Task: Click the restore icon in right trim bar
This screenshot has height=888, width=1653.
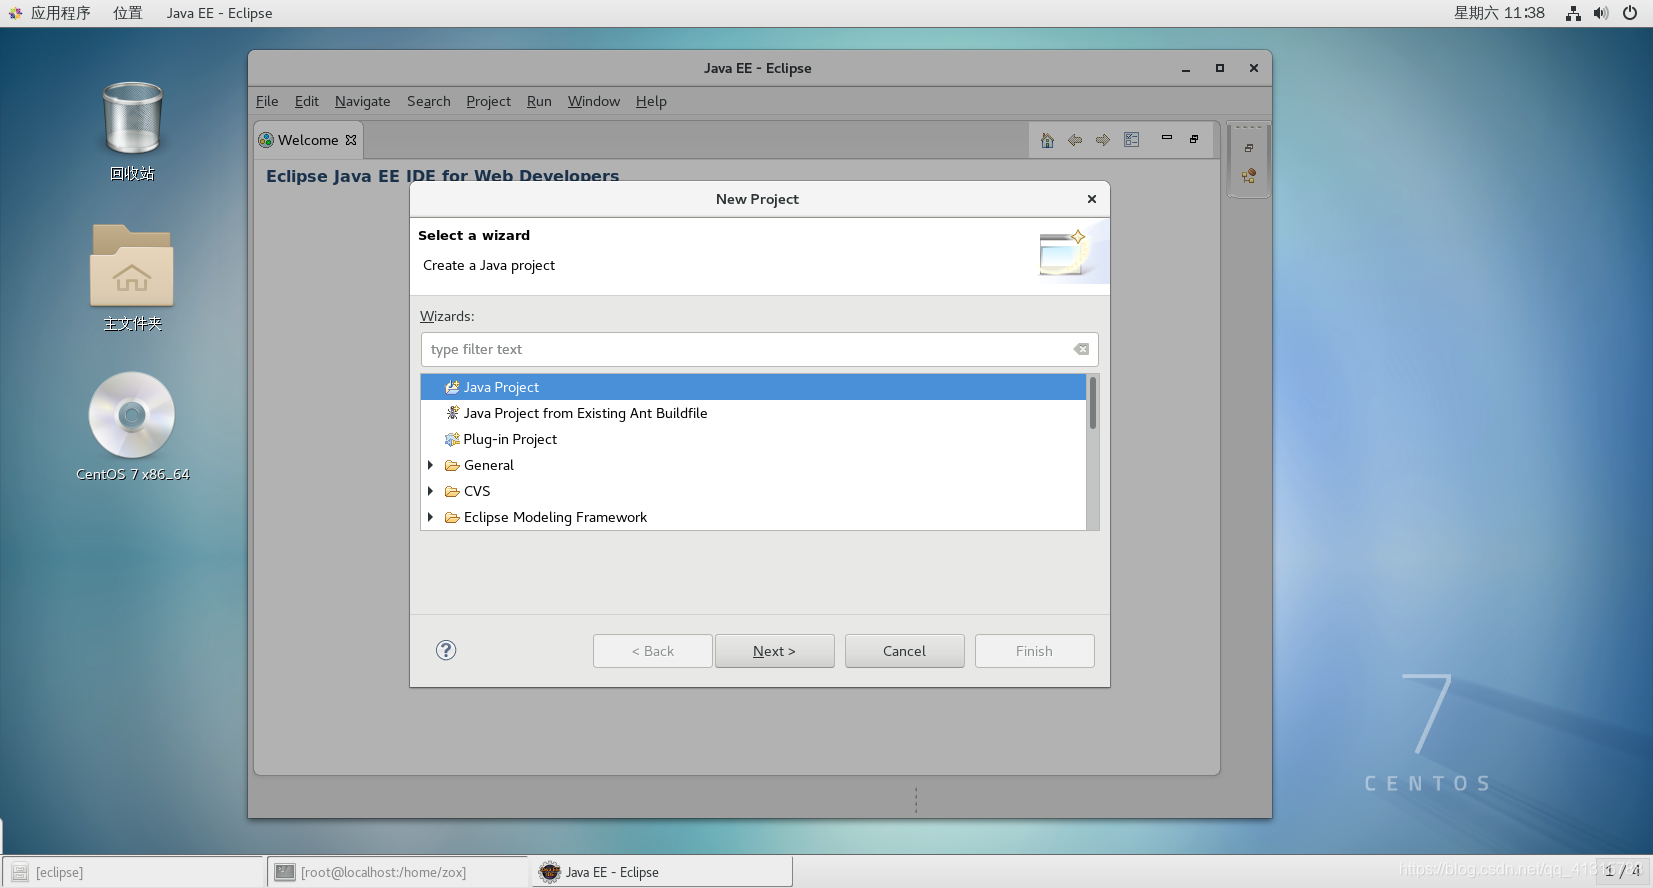Action: click(x=1249, y=148)
